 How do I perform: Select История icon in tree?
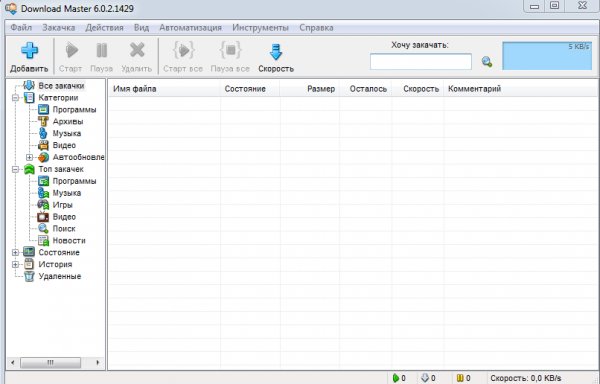click(29, 264)
